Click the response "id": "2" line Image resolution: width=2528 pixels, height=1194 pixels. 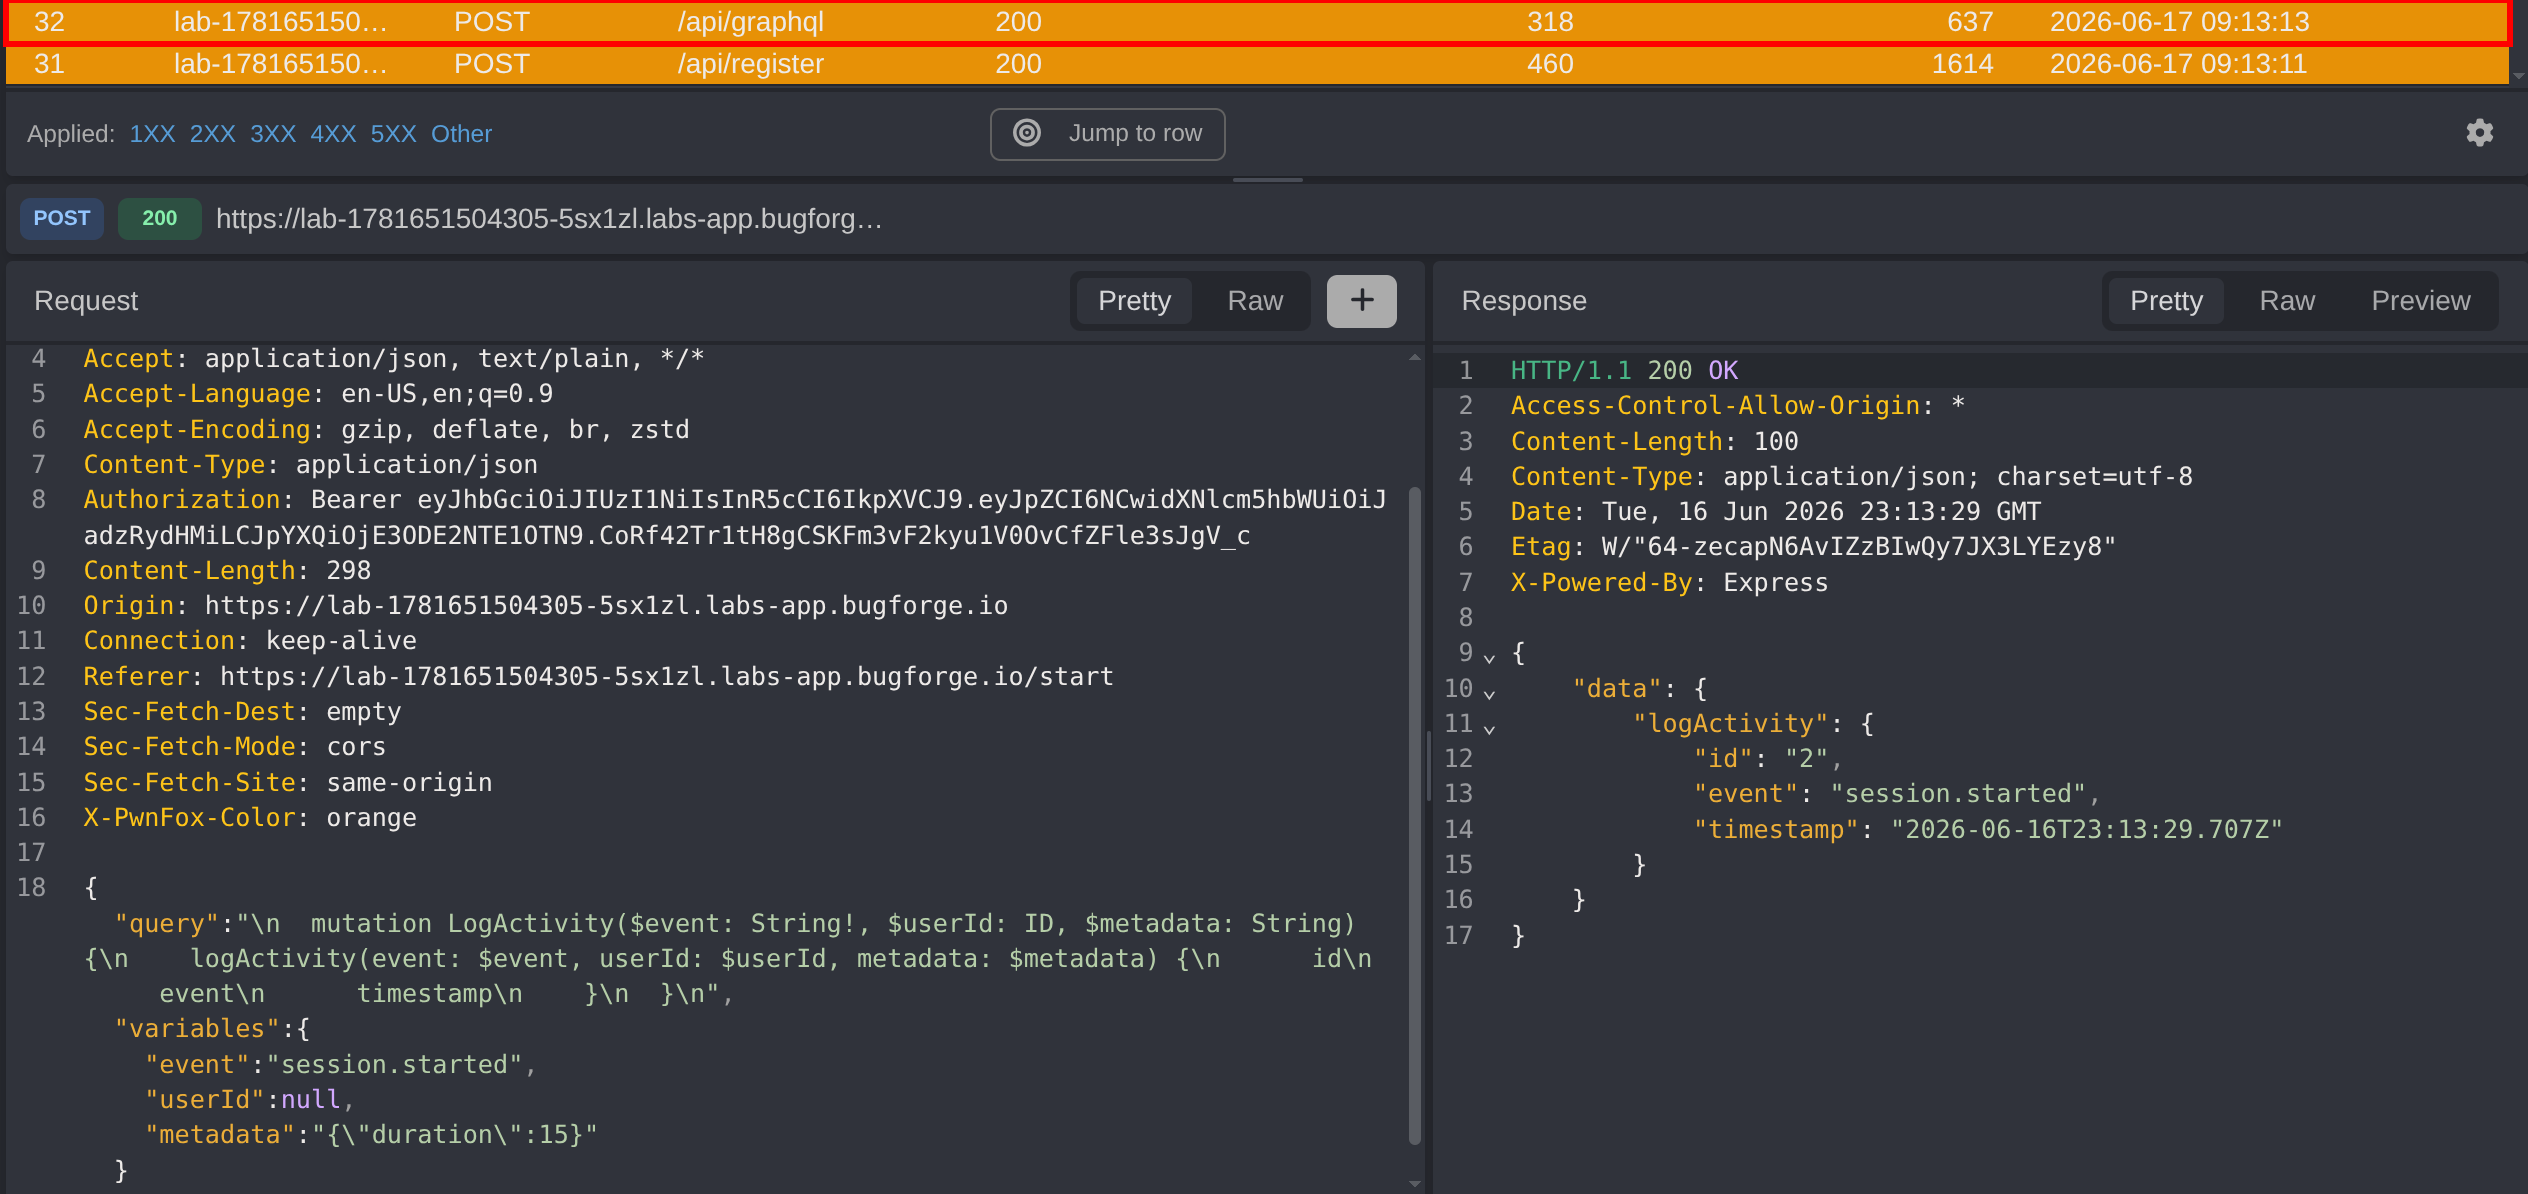(1767, 759)
